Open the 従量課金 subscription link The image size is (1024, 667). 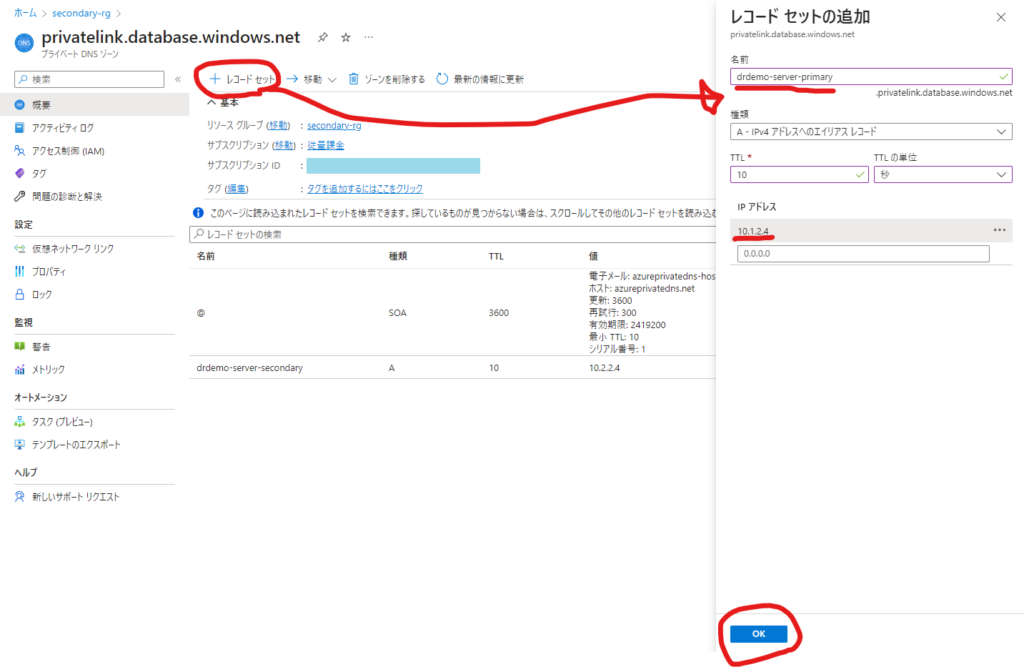point(326,145)
